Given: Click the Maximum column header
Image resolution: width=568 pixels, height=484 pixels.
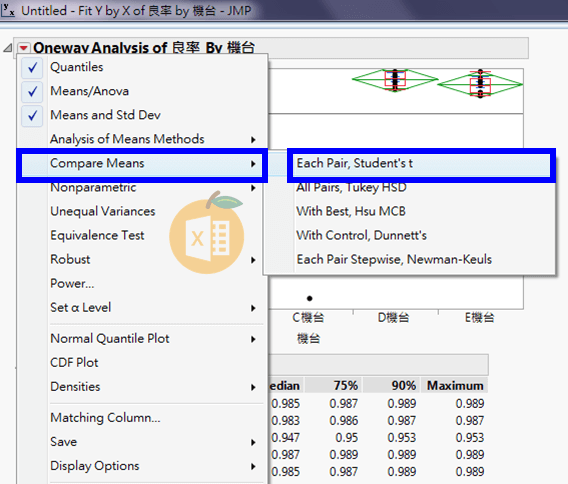Looking at the screenshot, I should point(455,385).
